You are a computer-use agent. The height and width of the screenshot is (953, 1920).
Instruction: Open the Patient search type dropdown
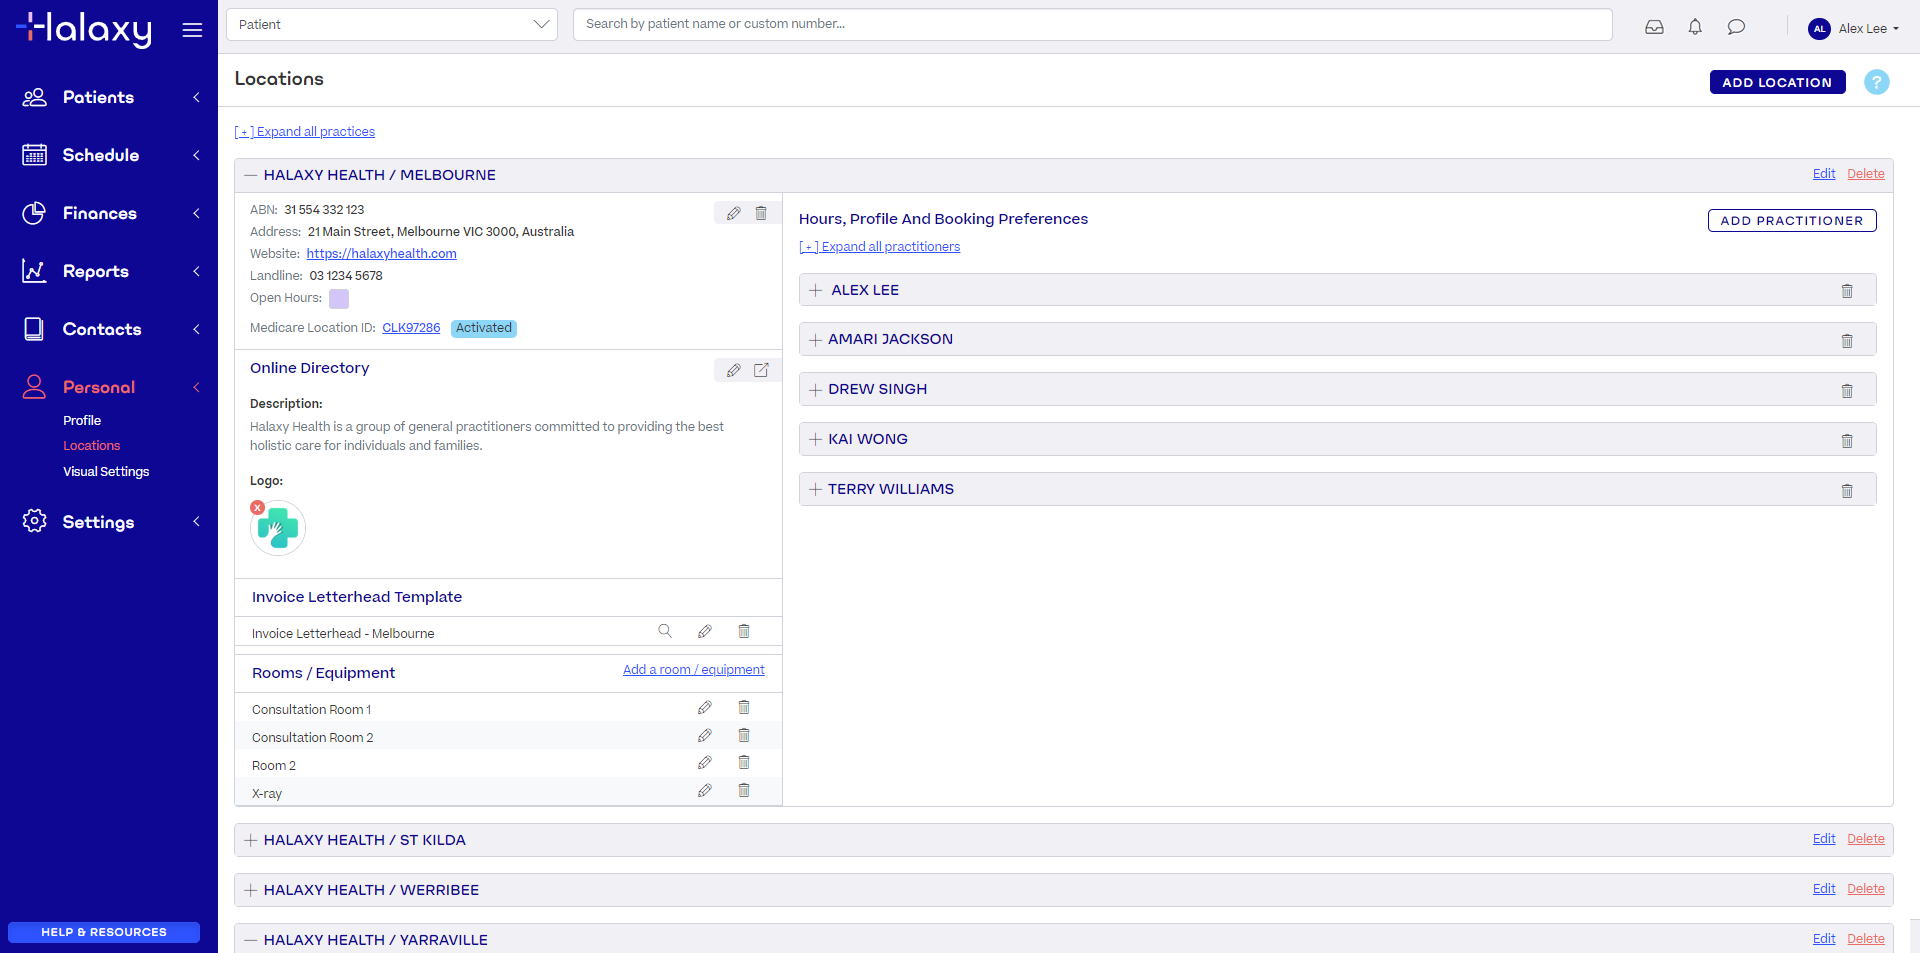click(392, 24)
